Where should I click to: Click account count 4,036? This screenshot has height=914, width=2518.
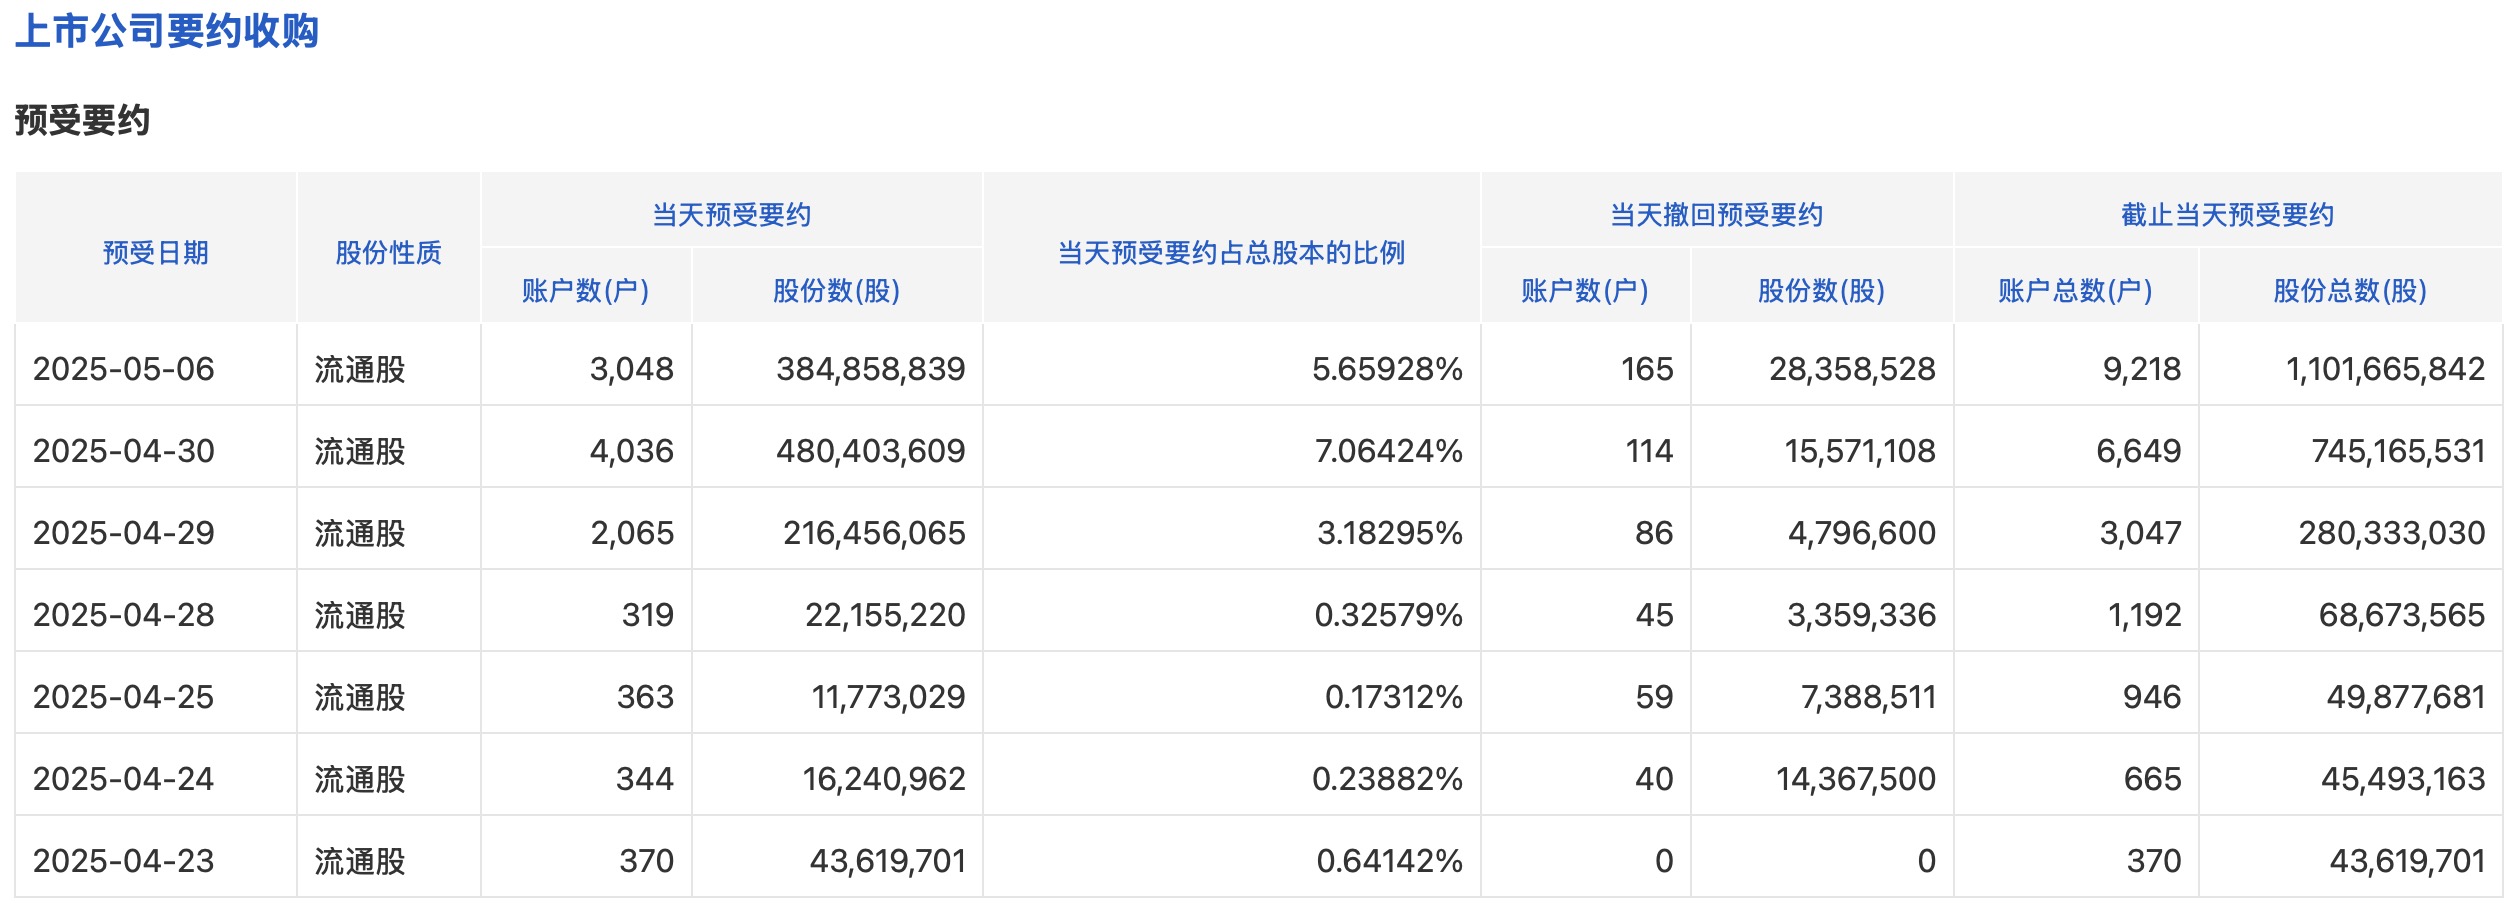point(632,451)
